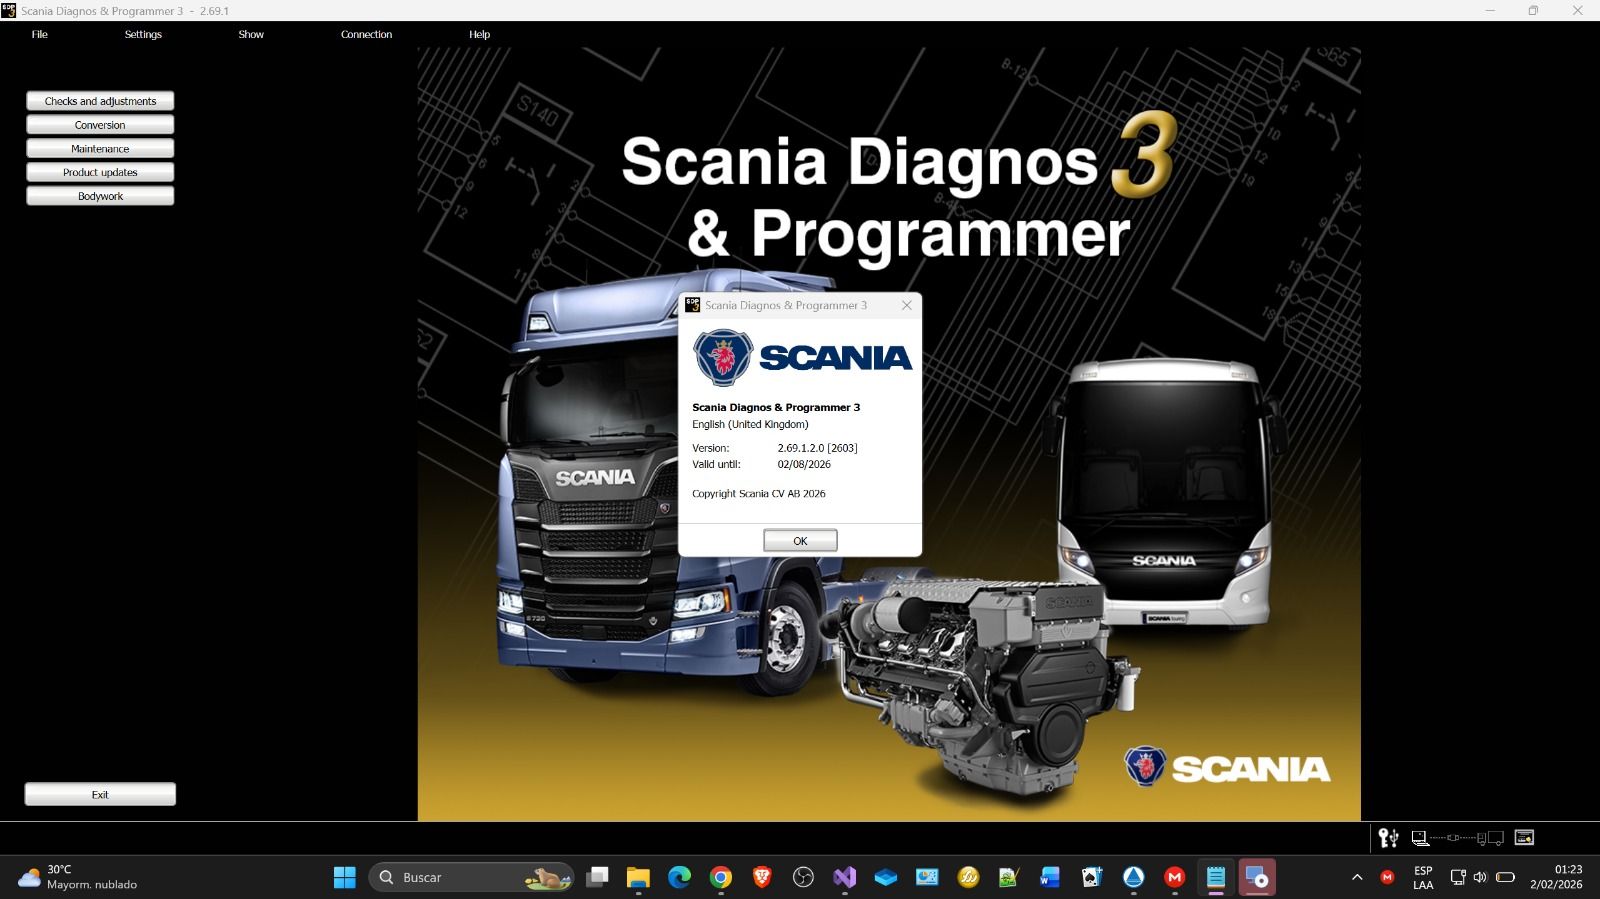The height and width of the screenshot is (899, 1600).
Task: Open the Product updates section
Action: point(100,172)
